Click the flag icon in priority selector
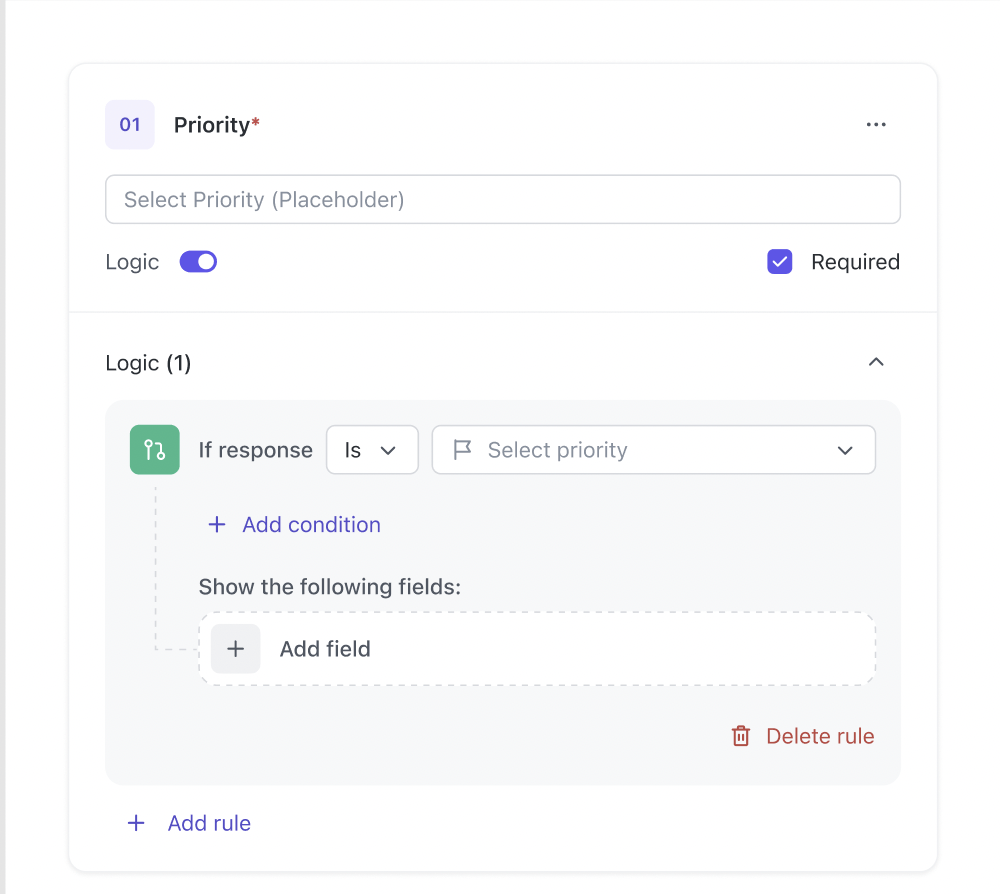Viewport: 1000px width, 894px height. (x=462, y=450)
